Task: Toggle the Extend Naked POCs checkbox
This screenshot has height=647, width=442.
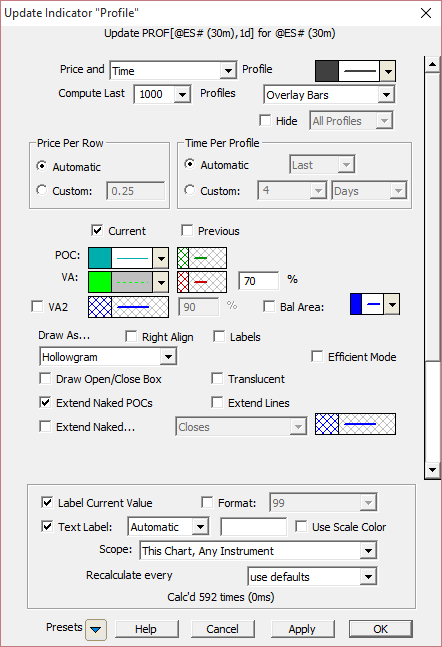Action: [45, 402]
